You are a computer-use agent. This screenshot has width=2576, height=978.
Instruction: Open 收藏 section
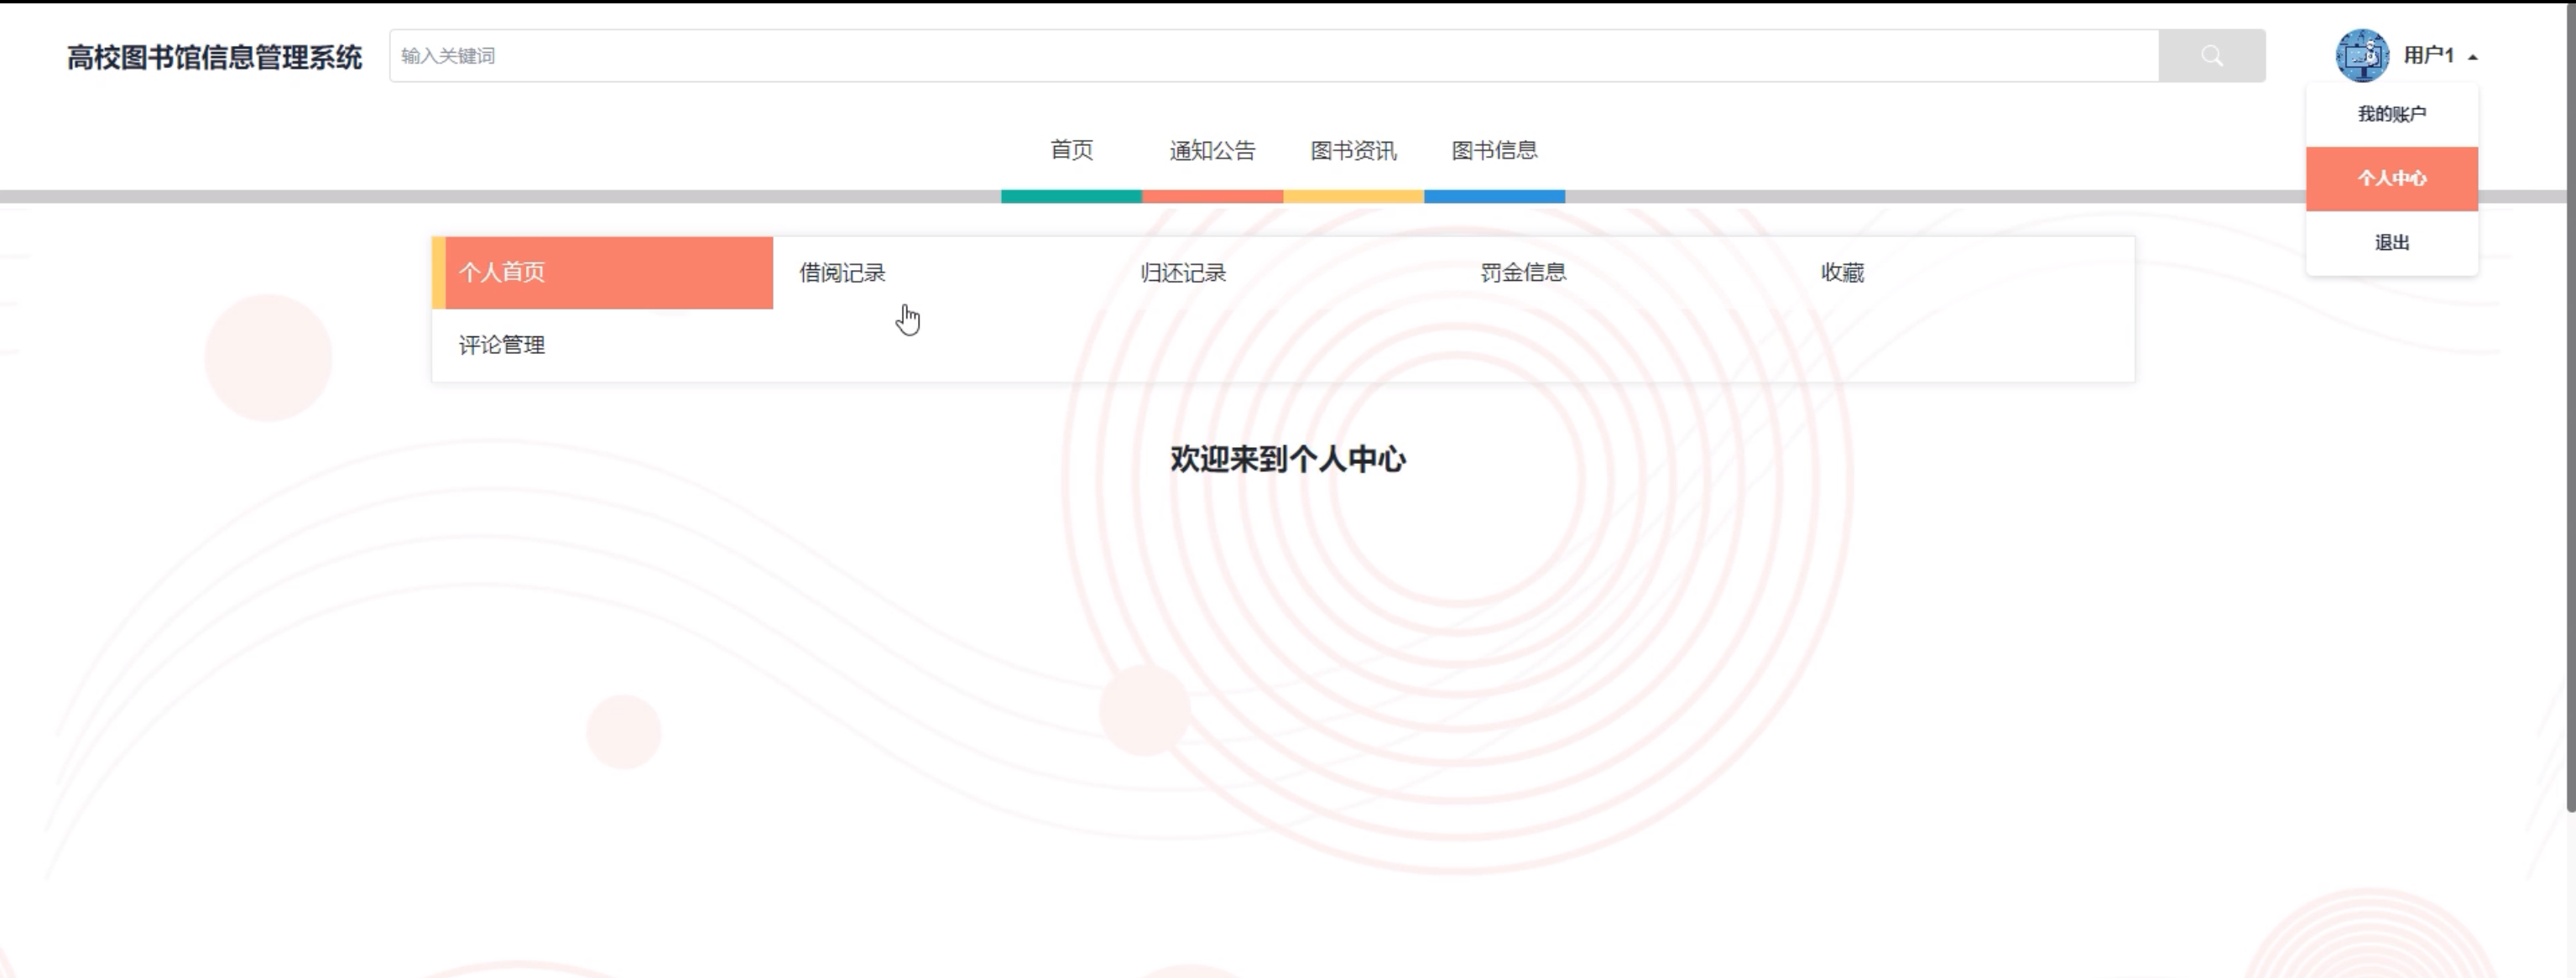tap(1842, 273)
